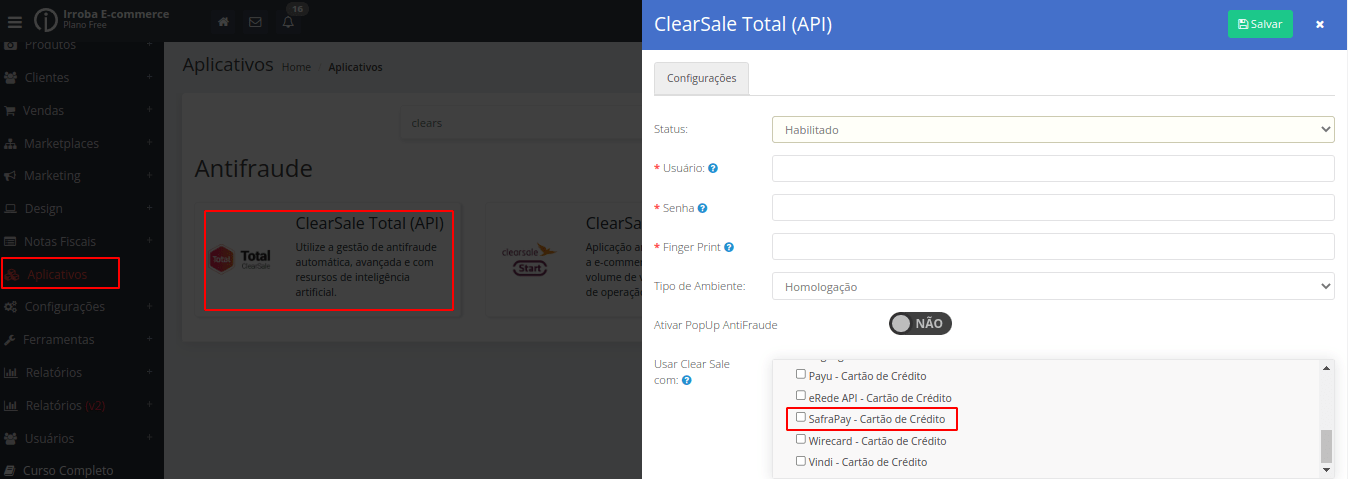
Task: Open the hamburger menu icon
Action: (x=14, y=22)
